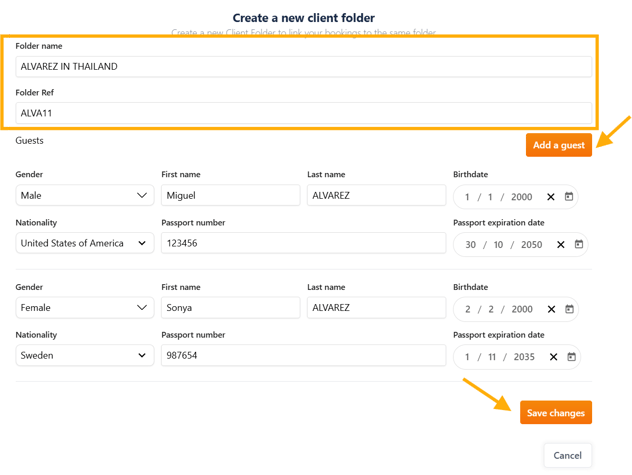Screen dimensions: 632x475
Task: Open calendar picker for Miguel's birthdate
Action: [569, 197]
